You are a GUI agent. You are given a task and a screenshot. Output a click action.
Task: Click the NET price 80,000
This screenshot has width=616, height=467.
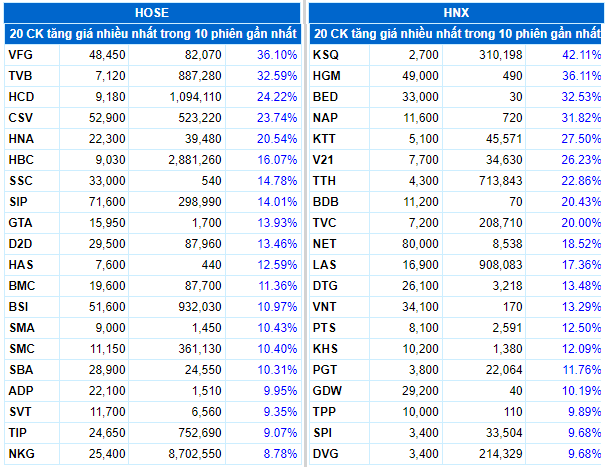click(420, 244)
